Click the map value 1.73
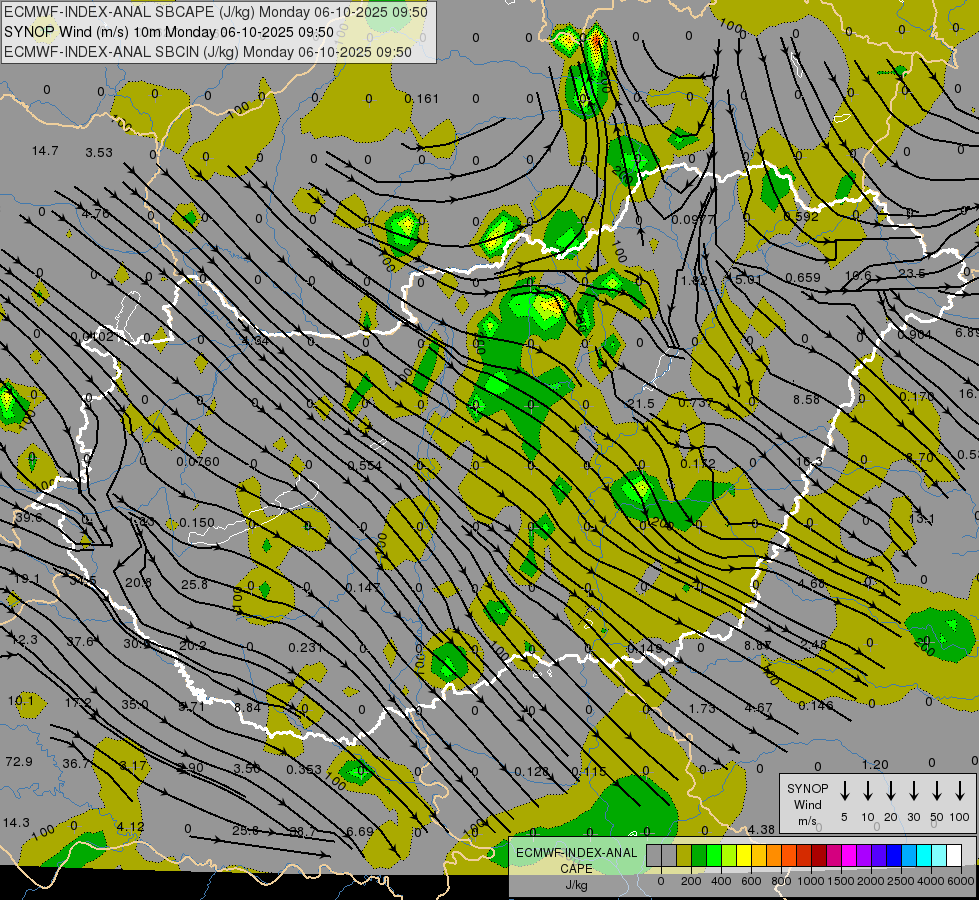The height and width of the screenshot is (900, 979). (702, 708)
